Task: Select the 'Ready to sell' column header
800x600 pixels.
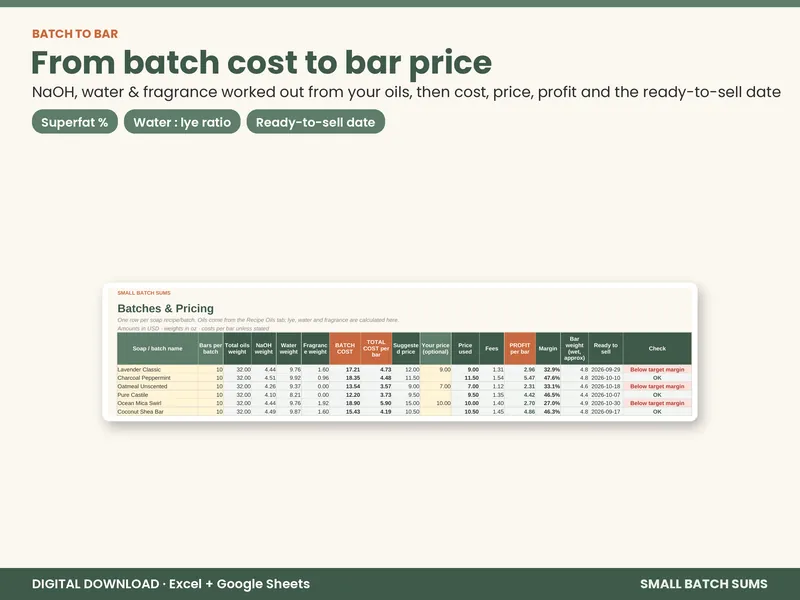Action: coord(606,348)
